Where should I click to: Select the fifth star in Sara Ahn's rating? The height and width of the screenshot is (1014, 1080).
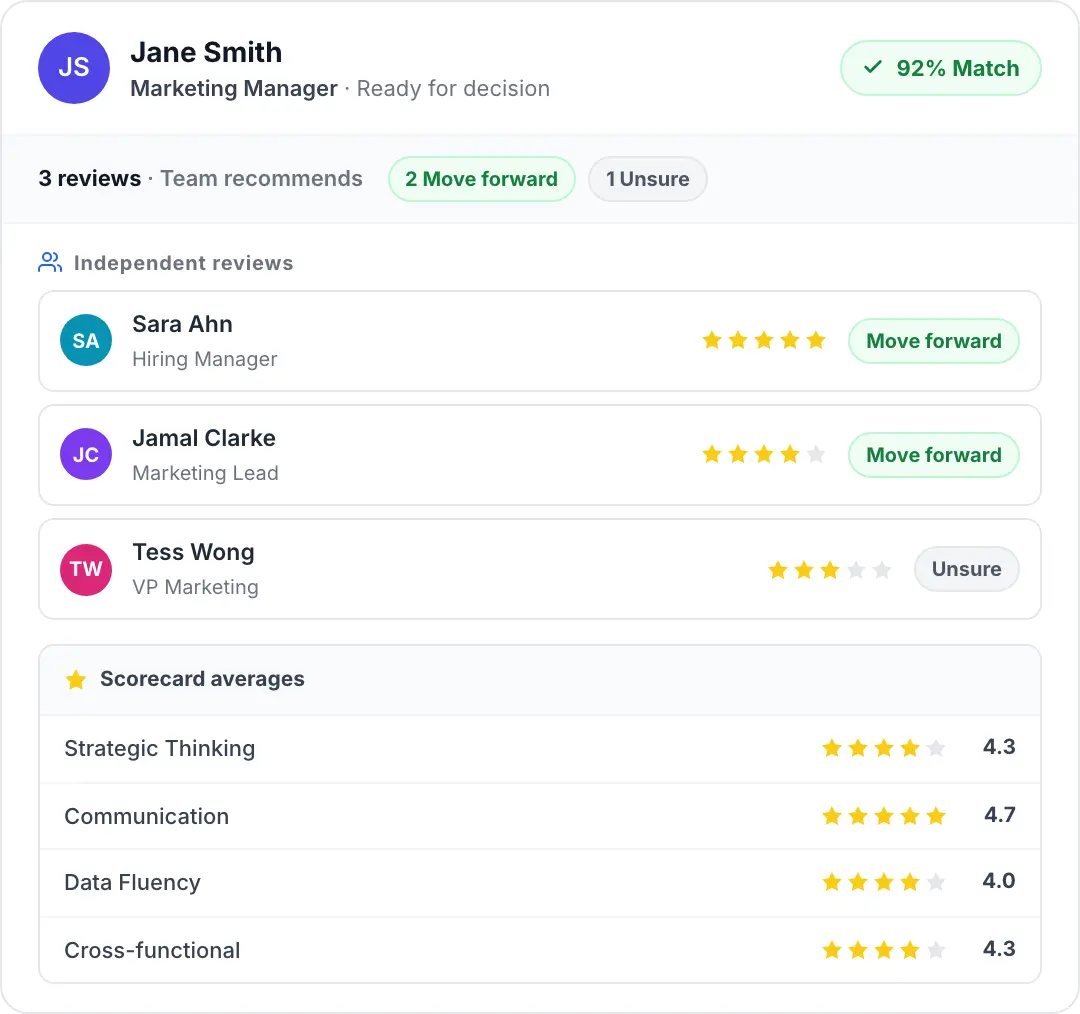[818, 340]
